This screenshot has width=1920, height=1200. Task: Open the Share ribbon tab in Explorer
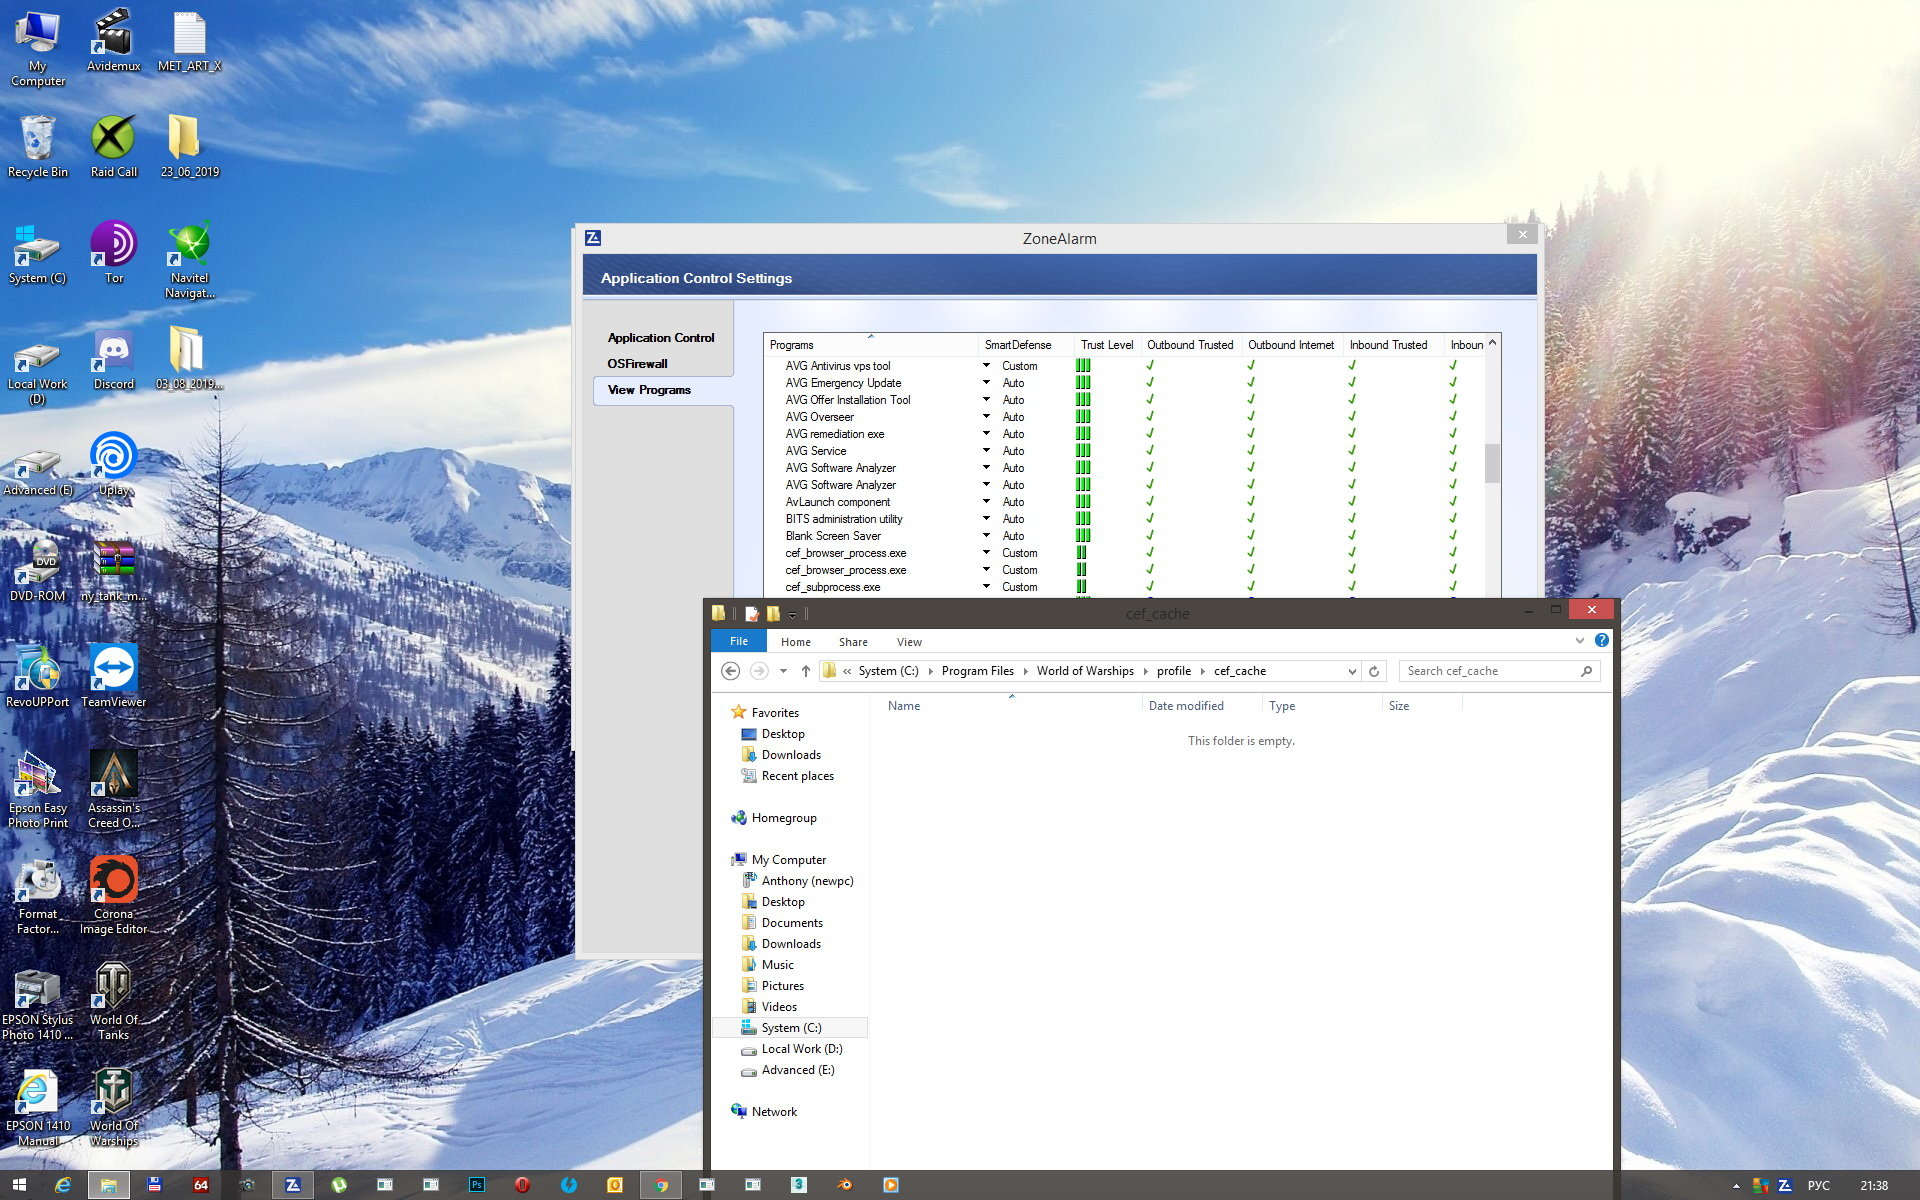853,642
